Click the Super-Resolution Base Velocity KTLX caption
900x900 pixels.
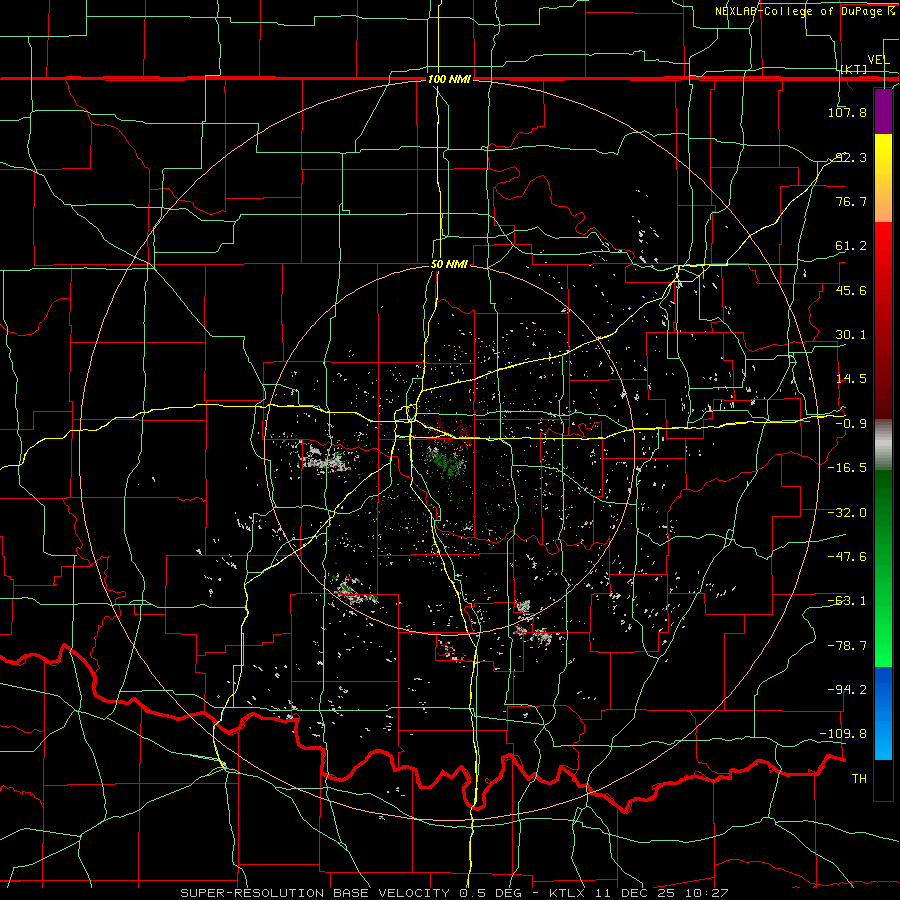tap(454, 893)
